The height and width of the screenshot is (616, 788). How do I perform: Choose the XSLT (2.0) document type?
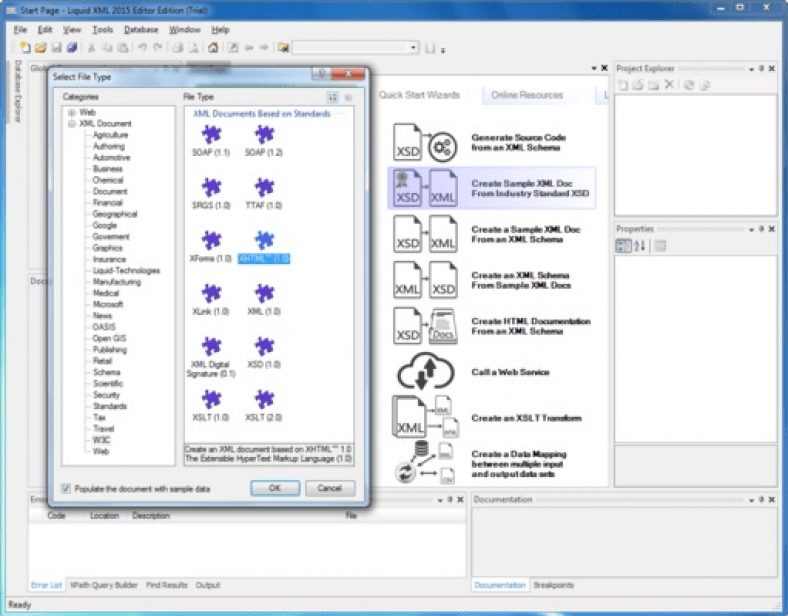click(x=264, y=399)
